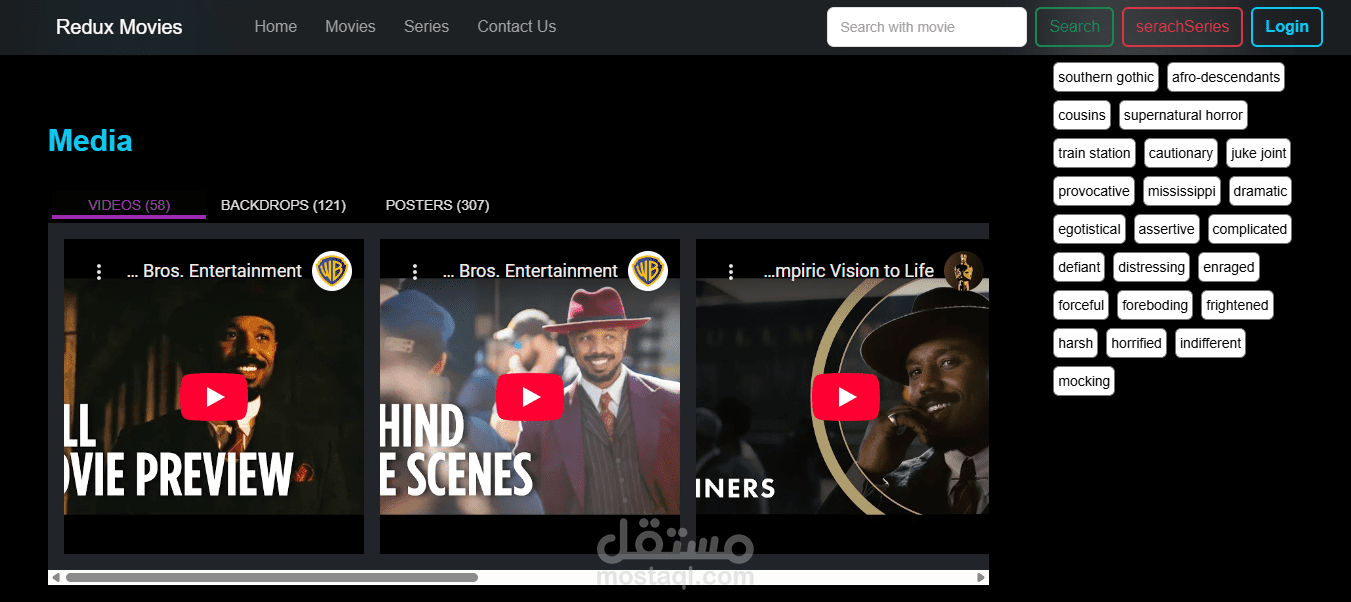The image size is (1351, 602).
Task: Click the Vision to Life video title
Action: (848, 271)
